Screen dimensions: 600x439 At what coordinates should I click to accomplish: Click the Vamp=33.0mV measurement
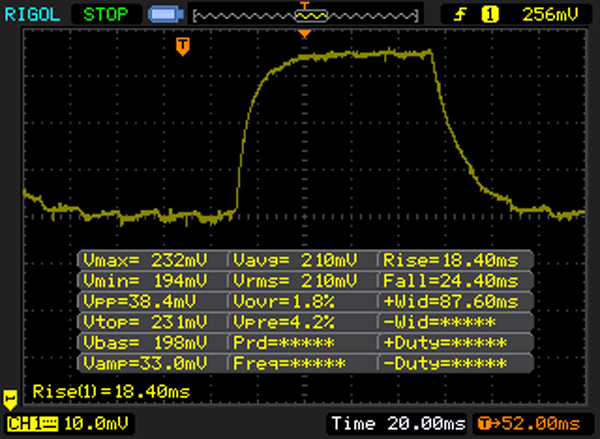145,363
